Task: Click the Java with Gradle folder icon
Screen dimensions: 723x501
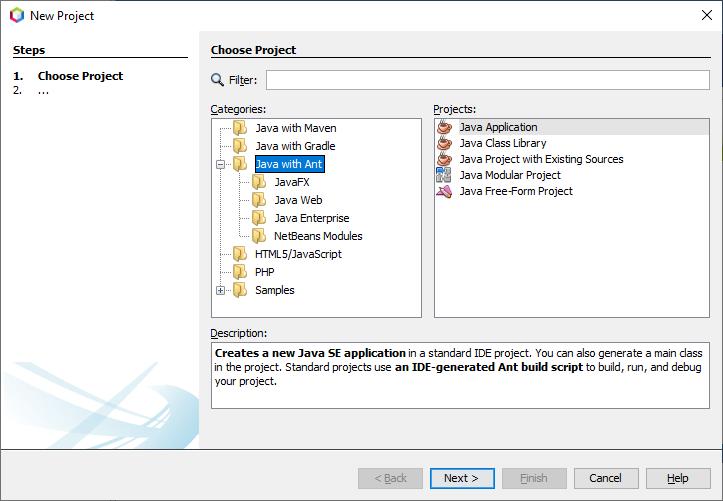Action: [240, 146]
